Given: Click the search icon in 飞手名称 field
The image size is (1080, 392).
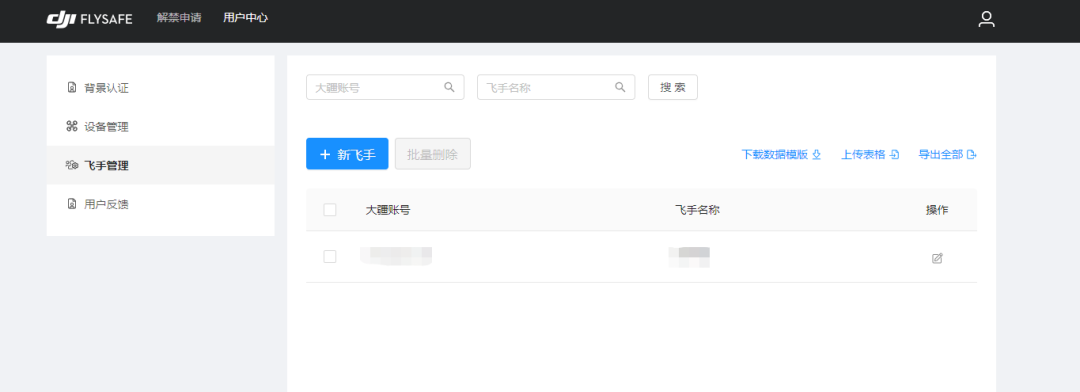Looking at the screenshot, I should click(x=620, y=87).
